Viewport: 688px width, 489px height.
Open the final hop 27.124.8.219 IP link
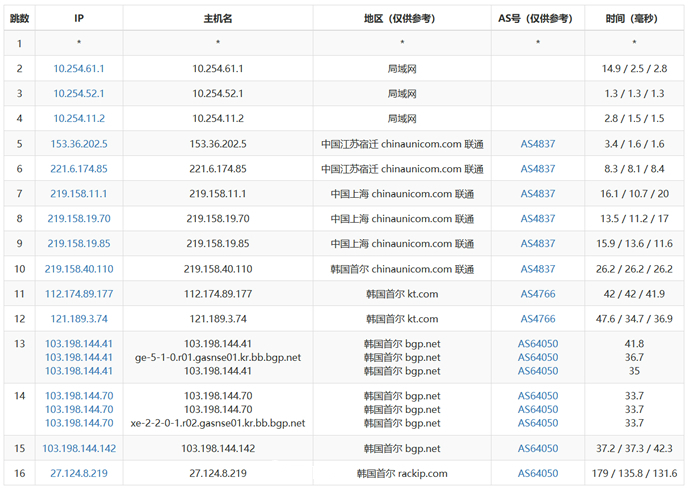coord(79,473)
